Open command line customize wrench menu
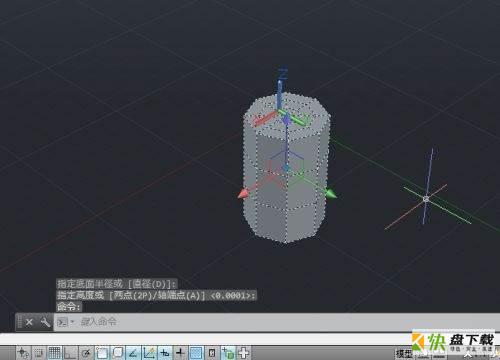This screenshot has height=360, width=500. (45, 322)
